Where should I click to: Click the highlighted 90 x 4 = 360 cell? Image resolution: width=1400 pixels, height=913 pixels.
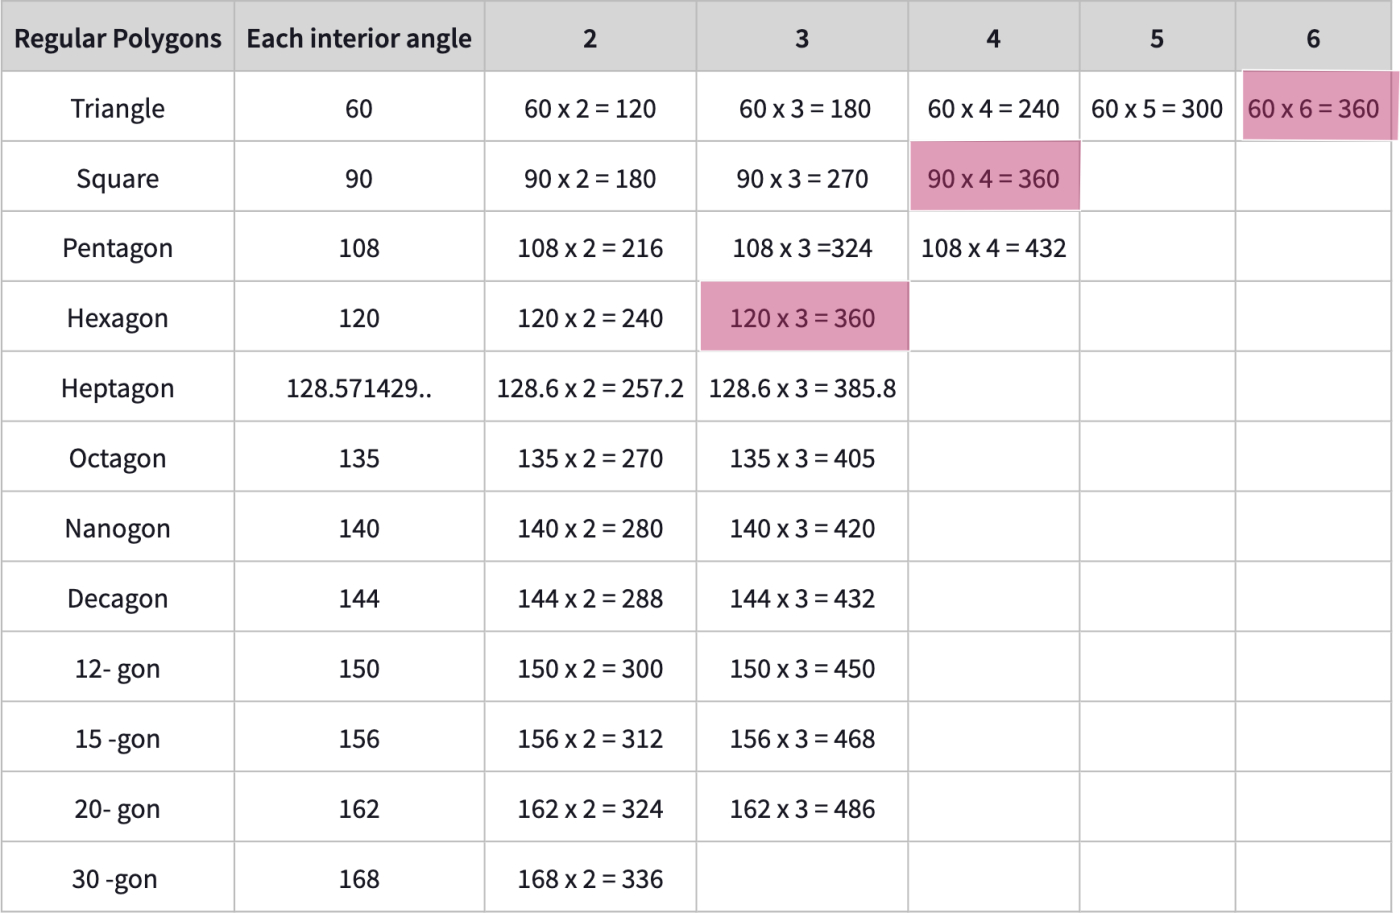(x=994, y=177)
